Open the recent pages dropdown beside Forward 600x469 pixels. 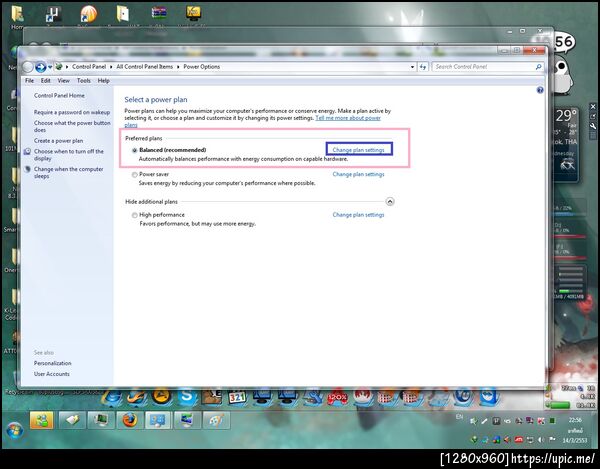50,67
